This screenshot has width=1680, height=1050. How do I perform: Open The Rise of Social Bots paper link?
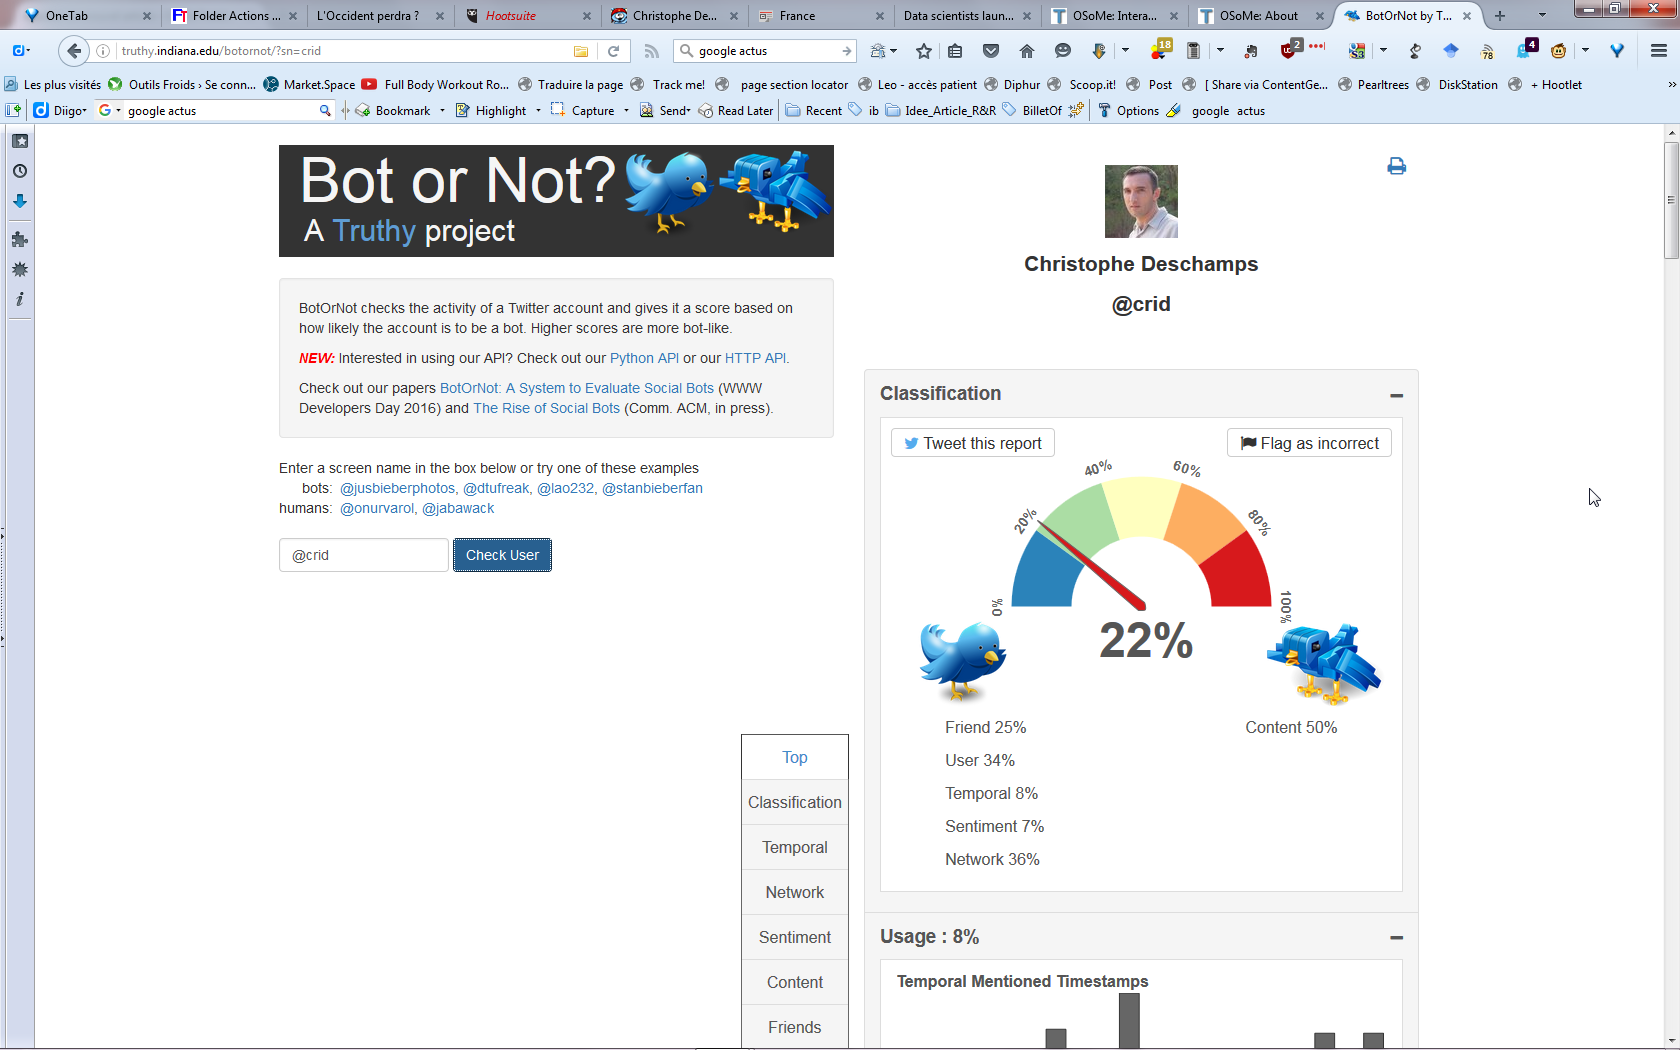coord(546,408)
